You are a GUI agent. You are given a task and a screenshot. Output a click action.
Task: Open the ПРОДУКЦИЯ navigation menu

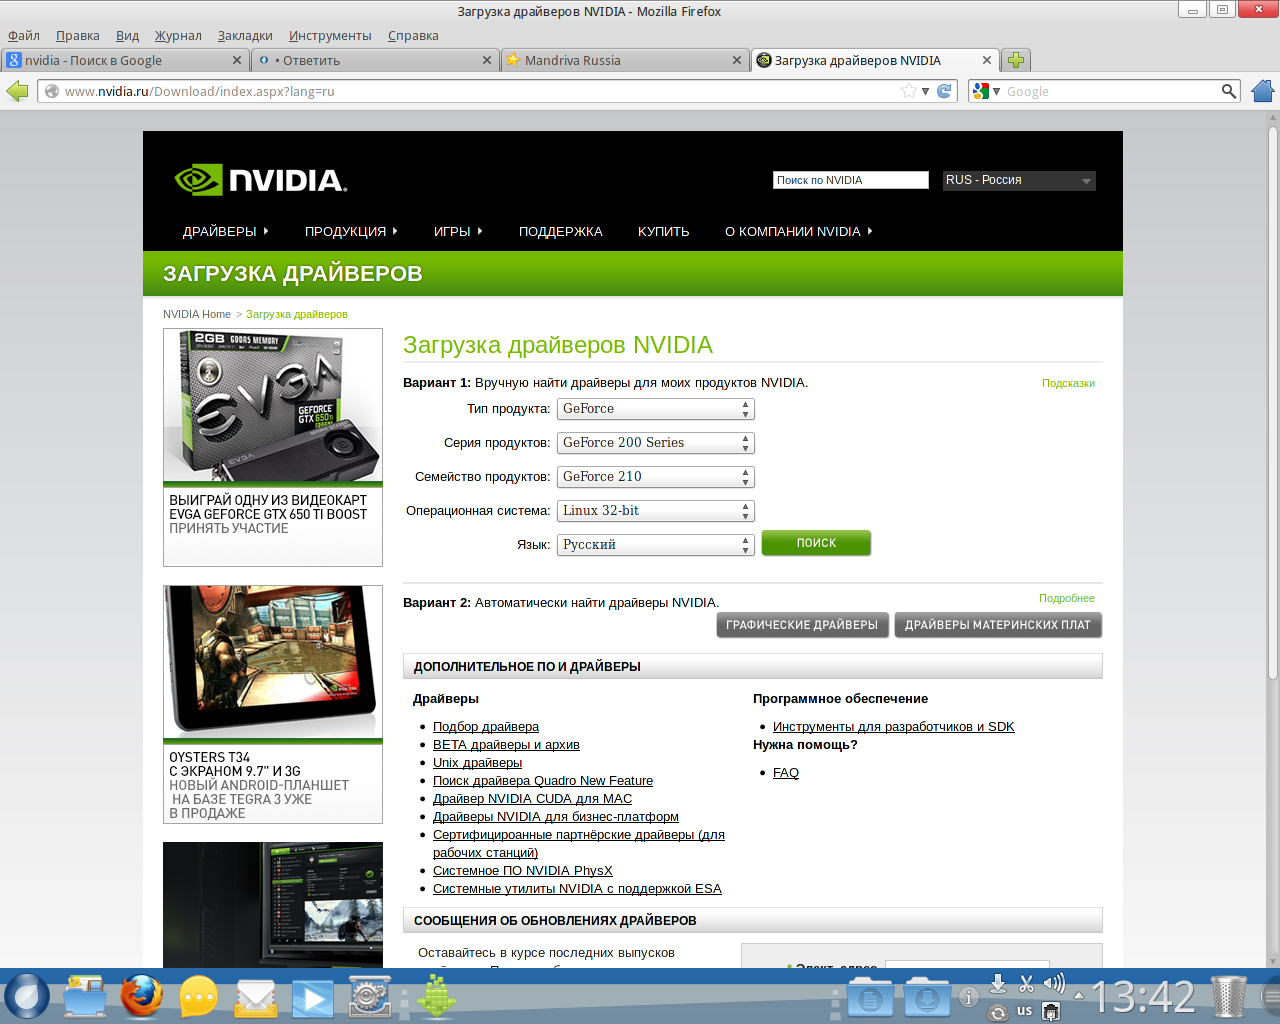click(351, 231)
